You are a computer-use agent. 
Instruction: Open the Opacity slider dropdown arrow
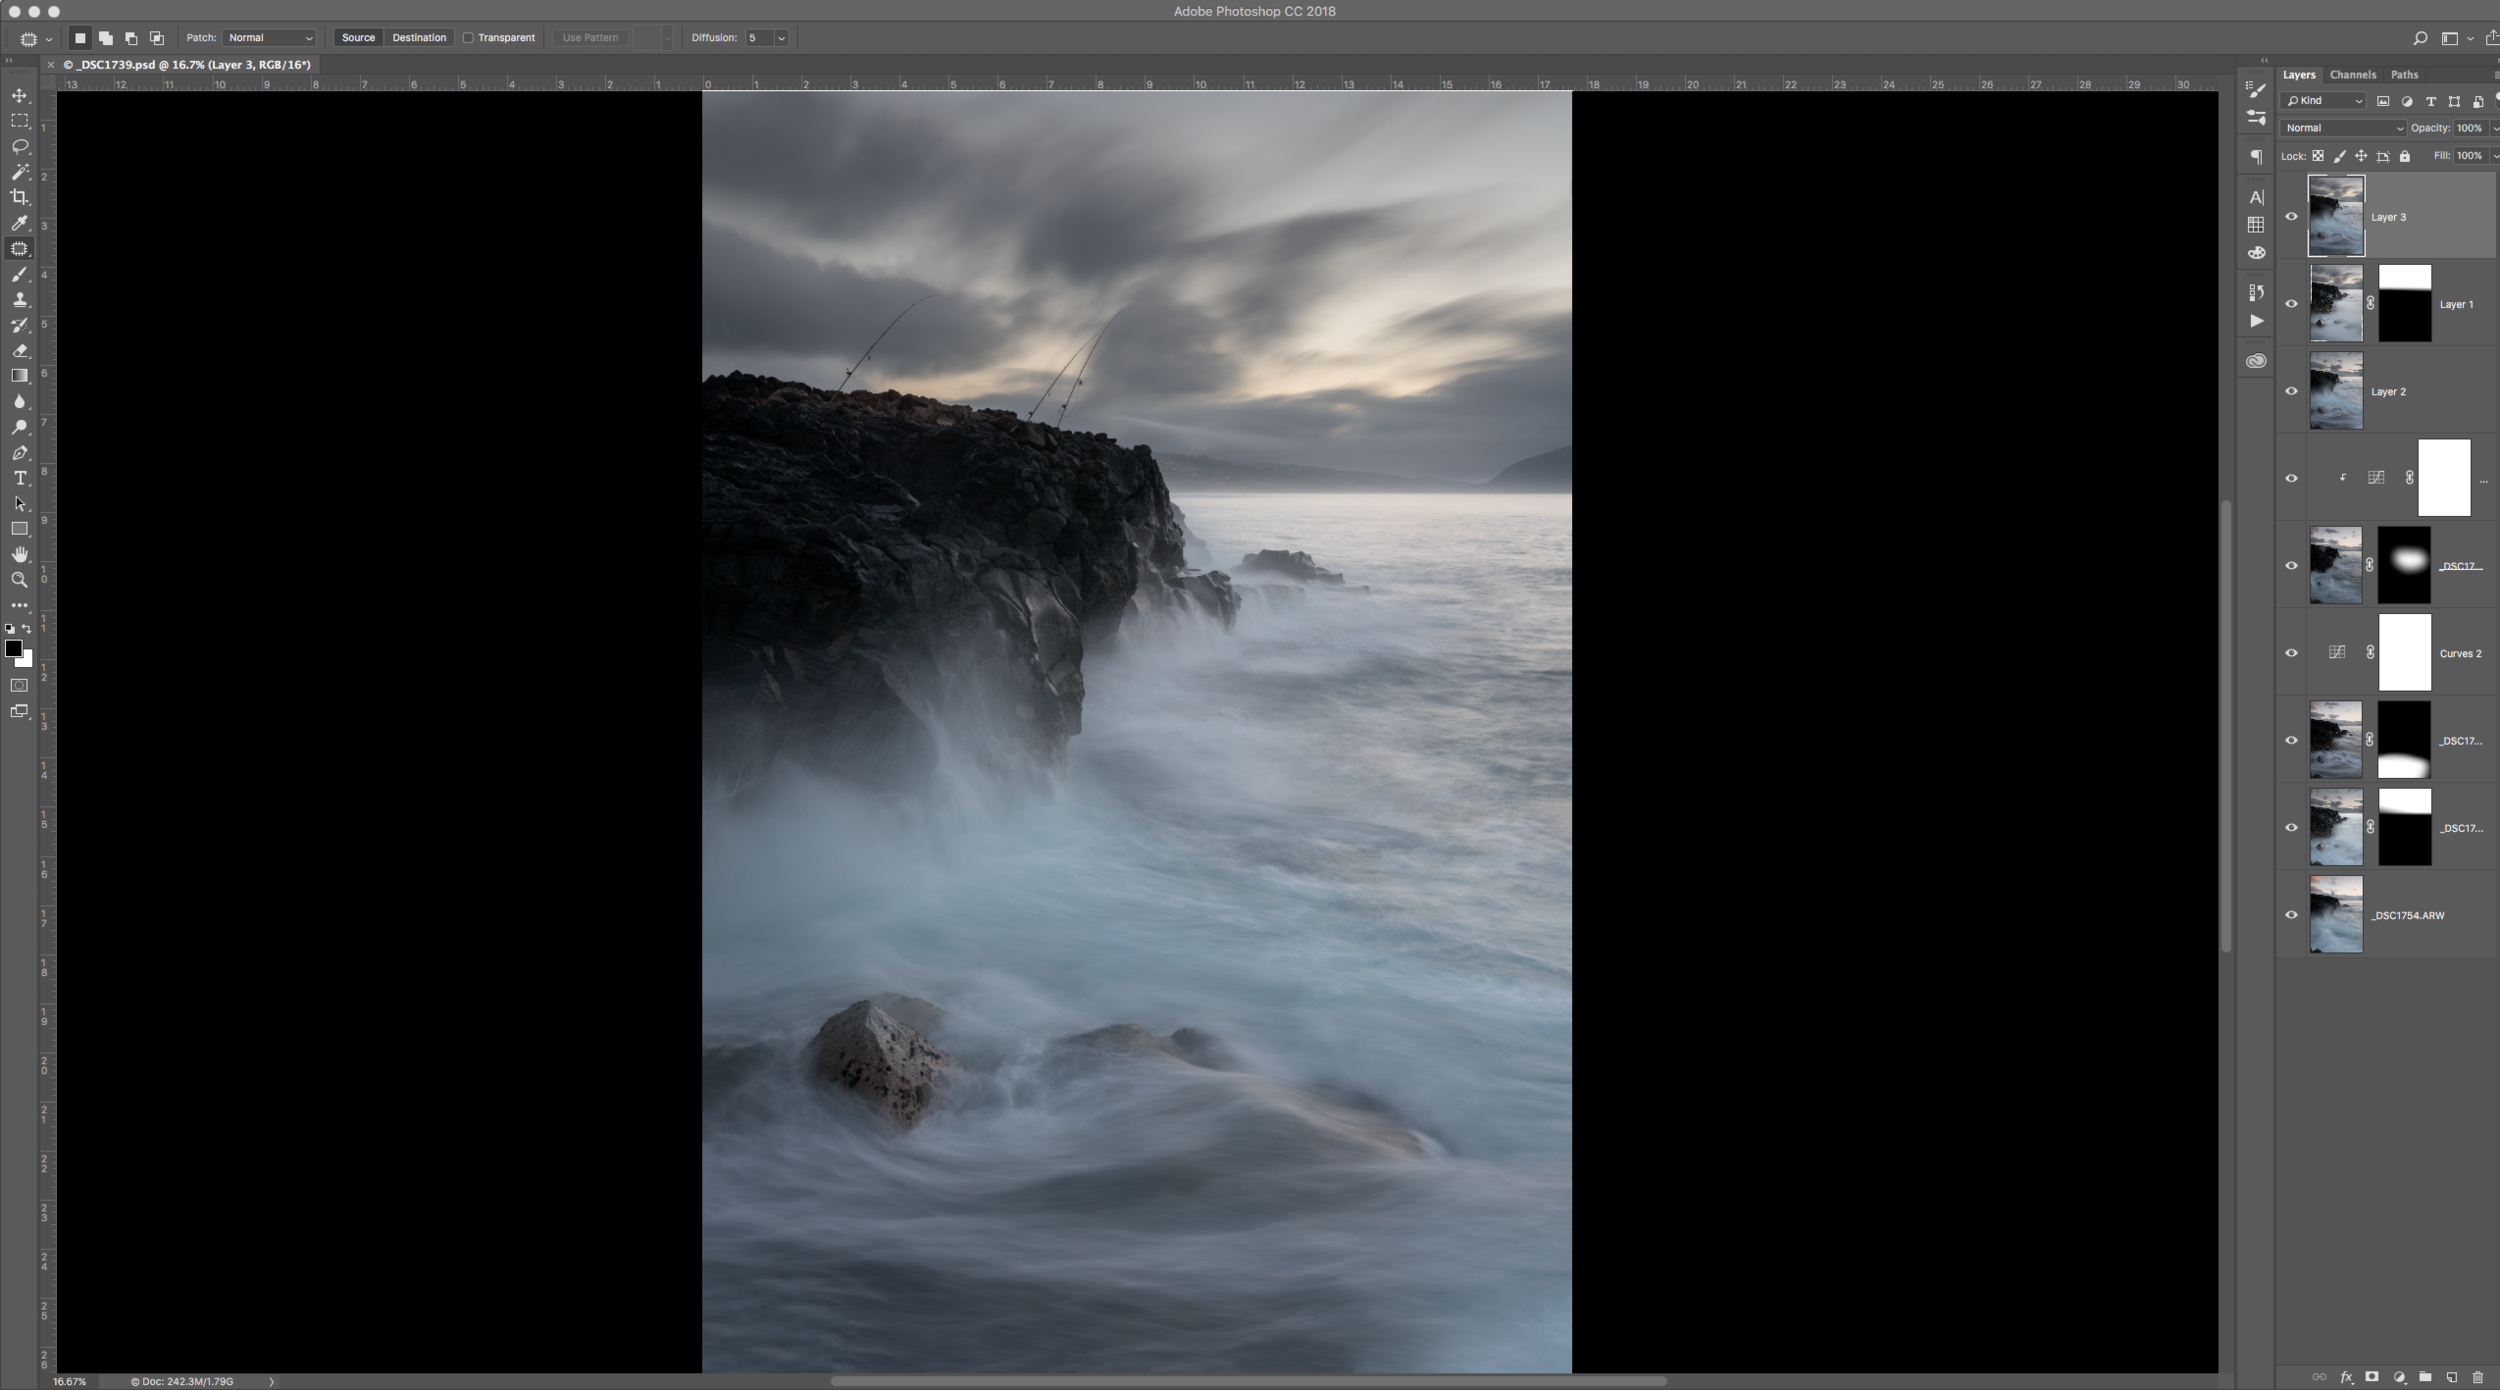2495,128
